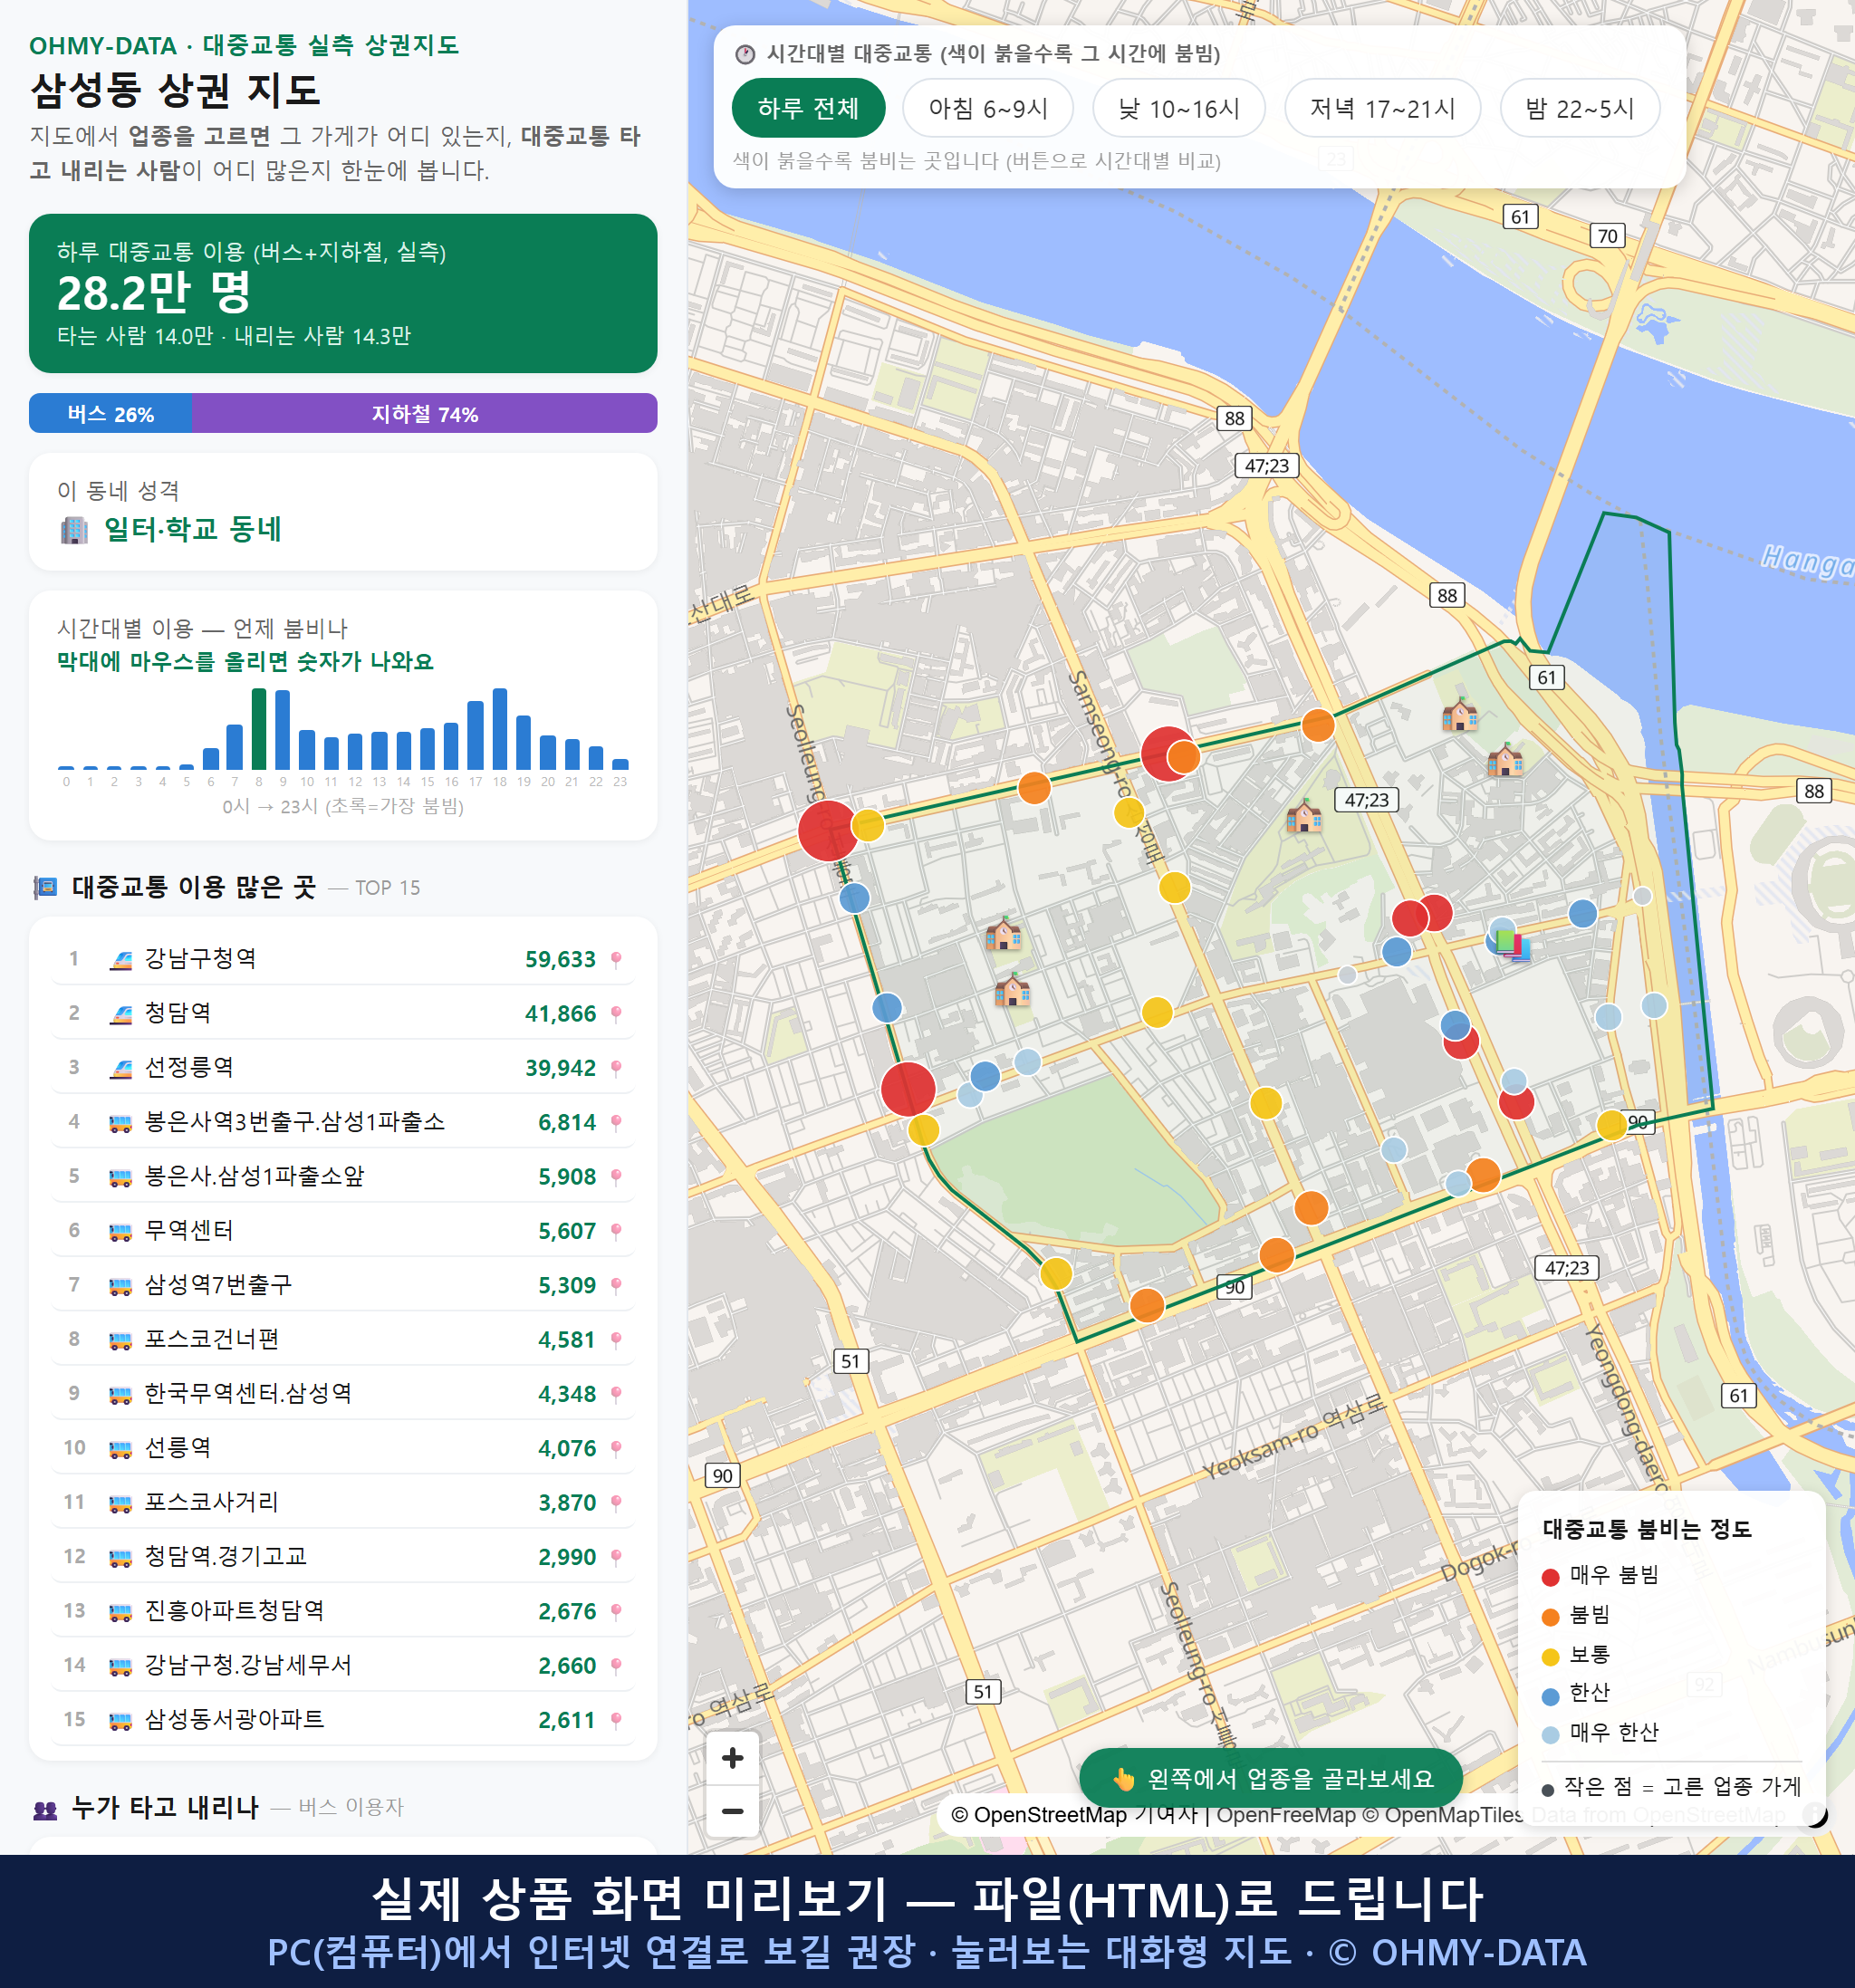This screenshot has width=1855, height=1988.
Task: Click subway train icon beside 강남구청역
Action: (x=121, y=960)
